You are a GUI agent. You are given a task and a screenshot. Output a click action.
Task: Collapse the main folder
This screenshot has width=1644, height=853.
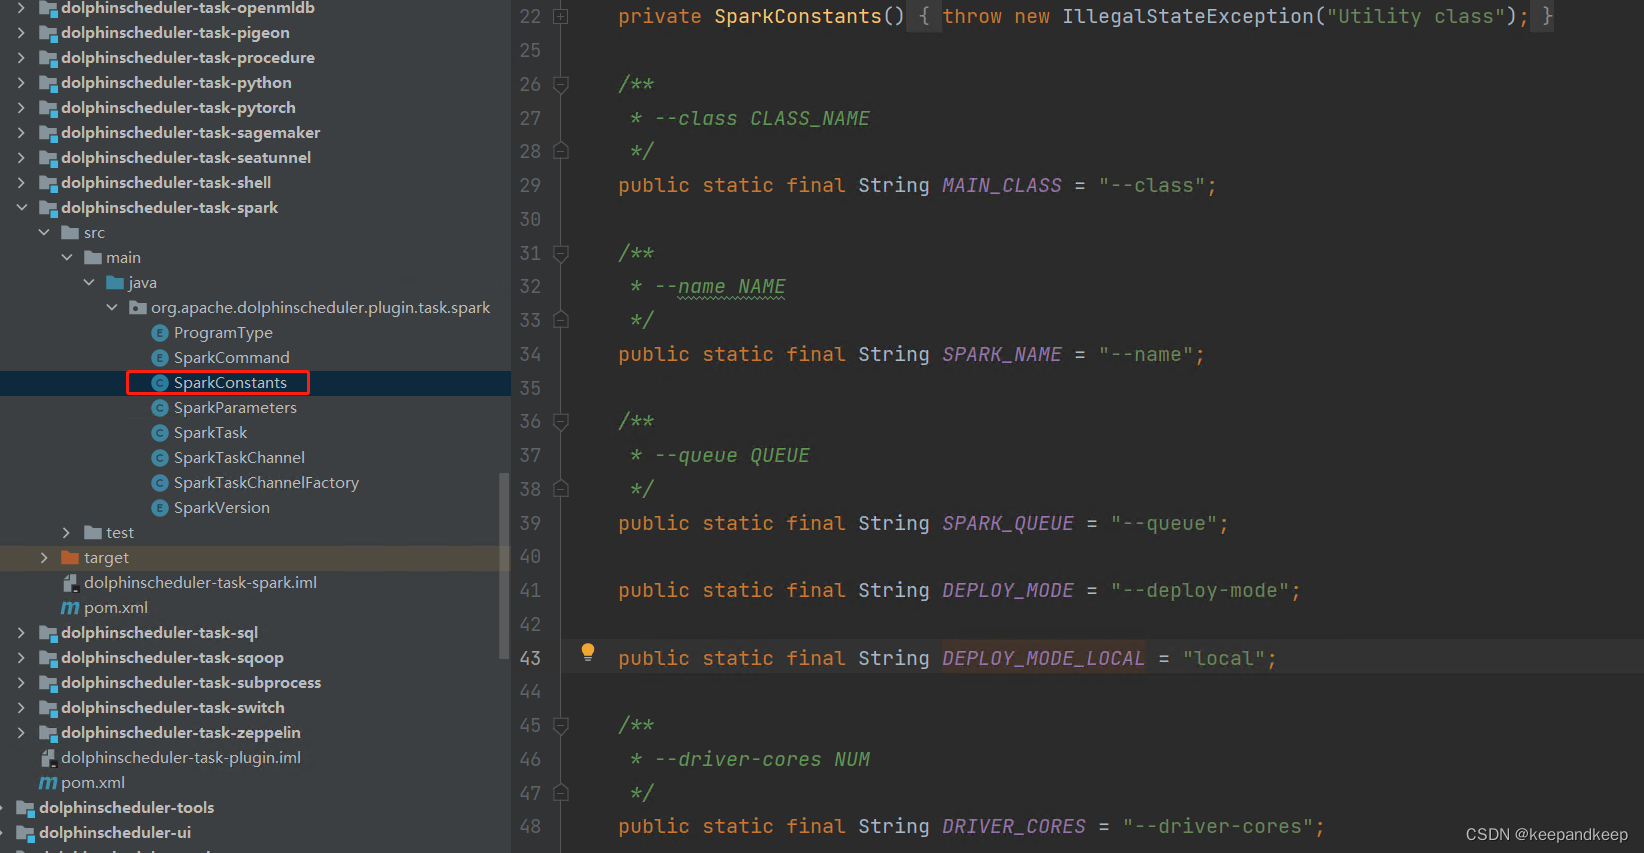[67, 258]
